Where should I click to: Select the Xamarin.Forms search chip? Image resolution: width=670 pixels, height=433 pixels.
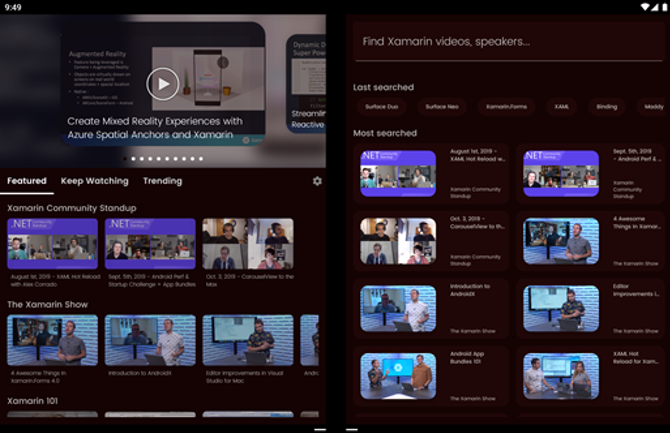[x=506, y=106]
